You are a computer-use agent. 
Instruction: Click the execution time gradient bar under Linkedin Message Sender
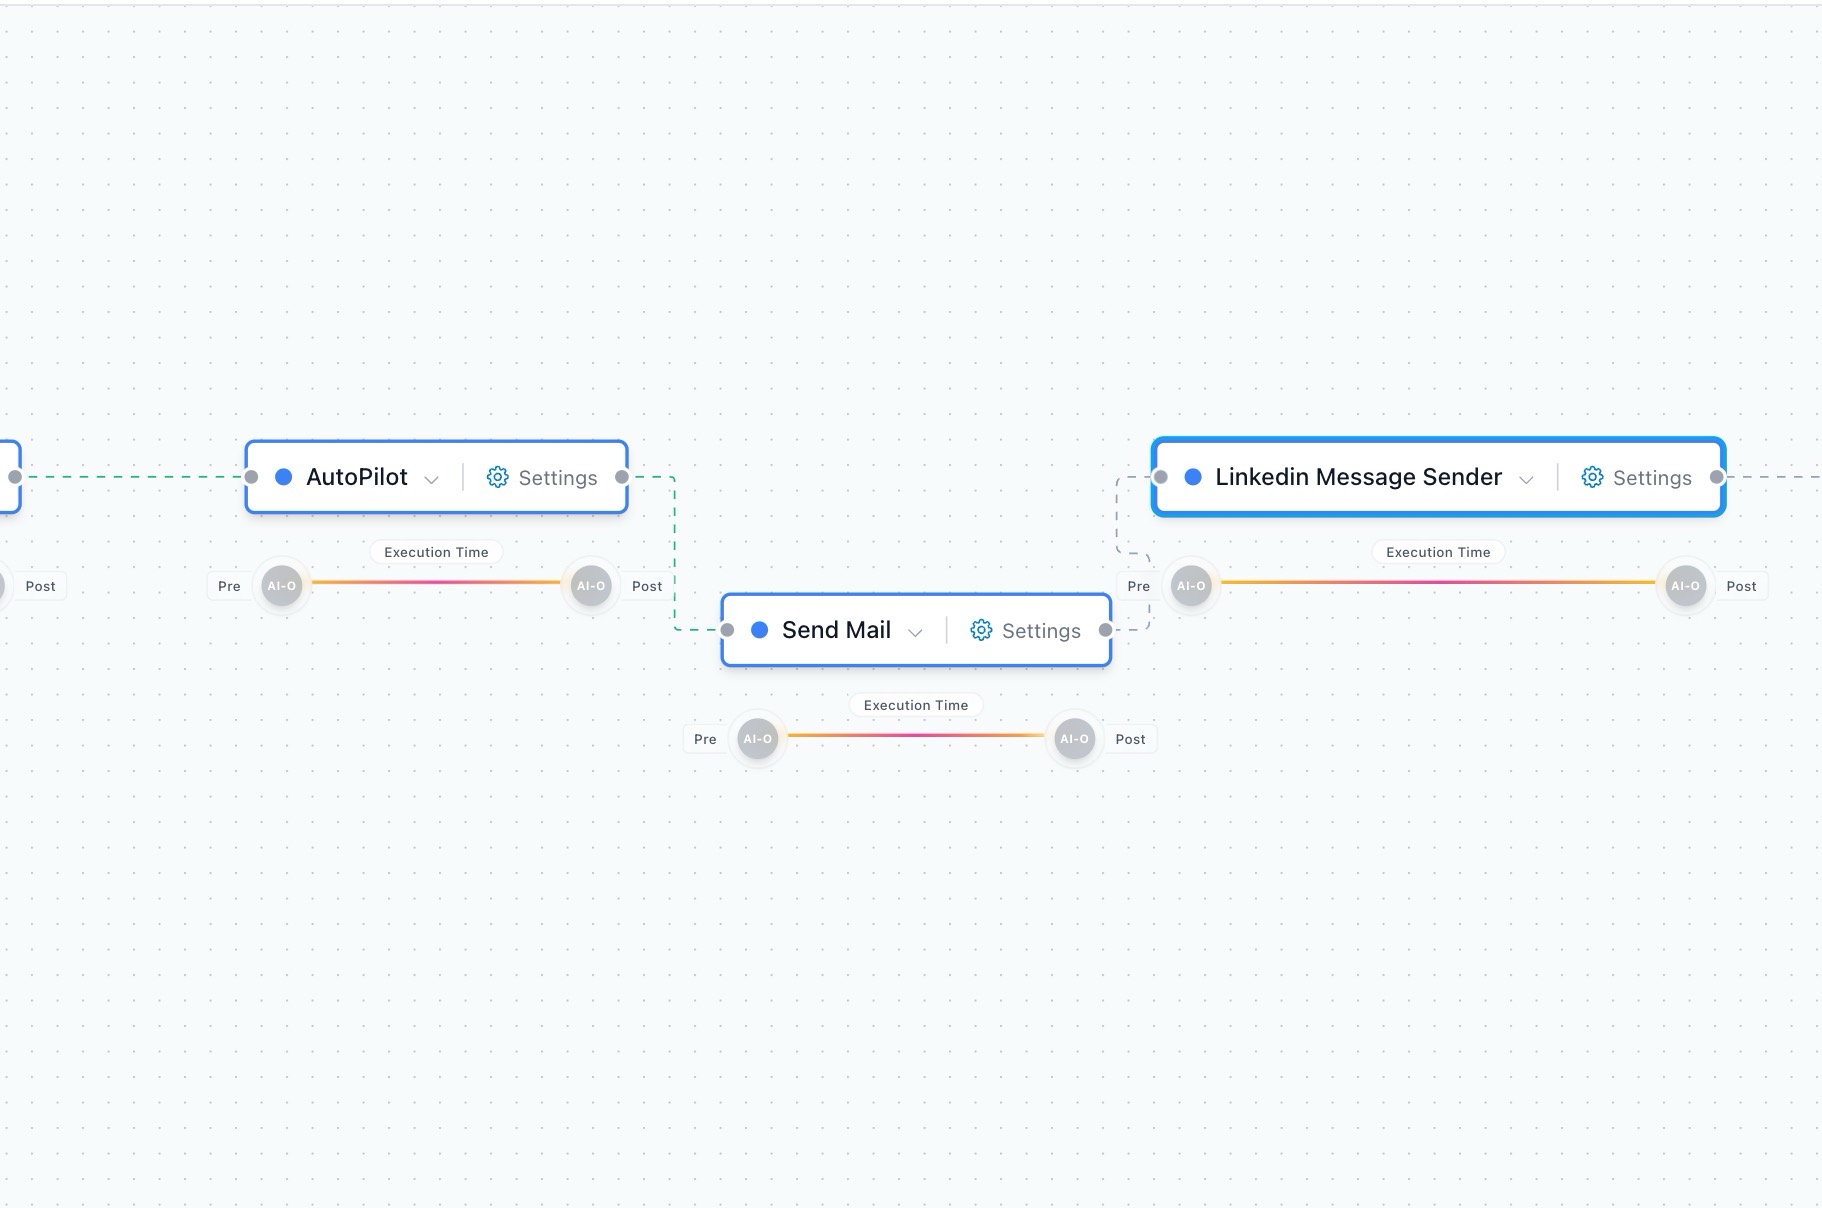tap(1438, 582)
